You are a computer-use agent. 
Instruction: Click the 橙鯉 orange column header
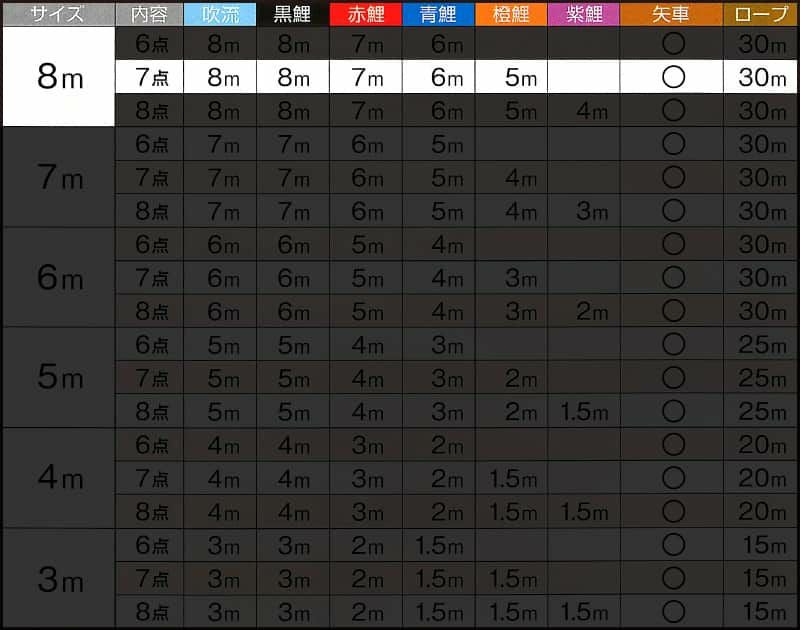click(511, 14)
